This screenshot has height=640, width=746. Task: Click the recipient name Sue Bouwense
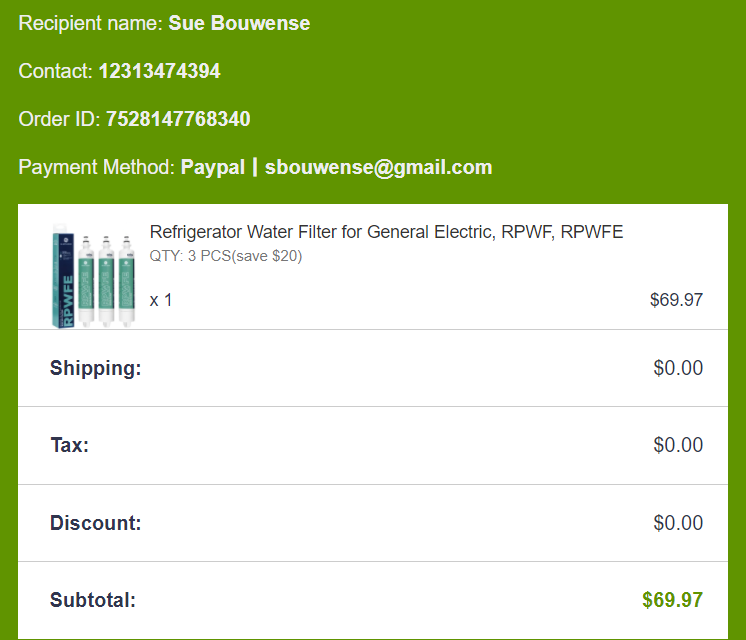point(239,23)
